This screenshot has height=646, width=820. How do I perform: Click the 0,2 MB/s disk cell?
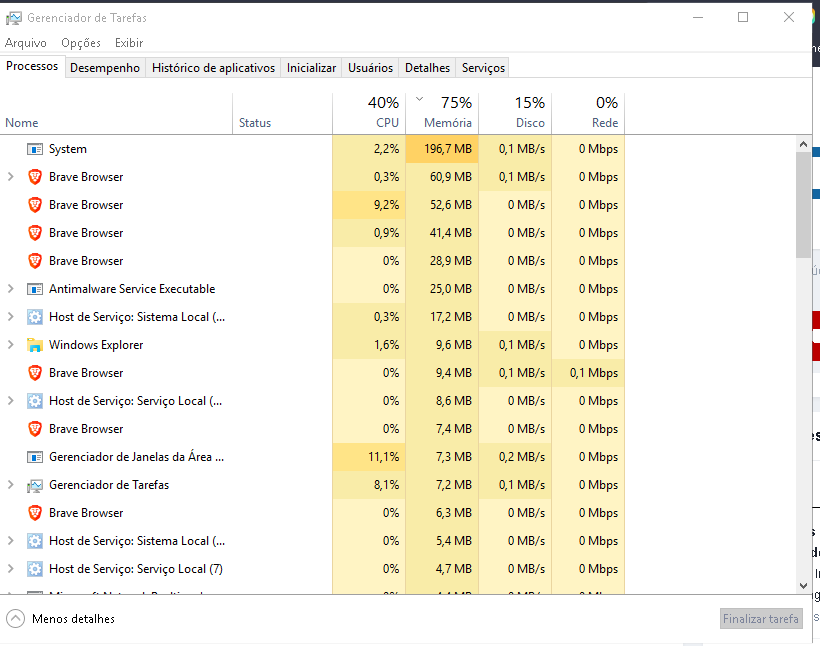(x=515, y=457)
